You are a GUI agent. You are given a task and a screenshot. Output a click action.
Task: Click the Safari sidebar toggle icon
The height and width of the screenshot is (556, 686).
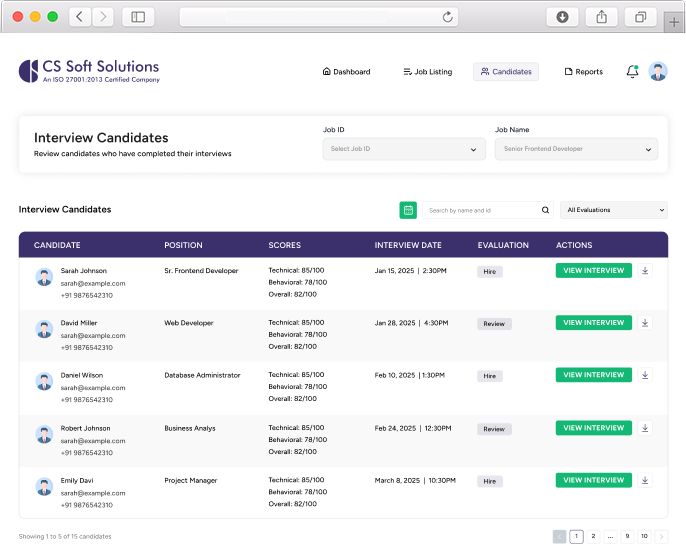138,17
